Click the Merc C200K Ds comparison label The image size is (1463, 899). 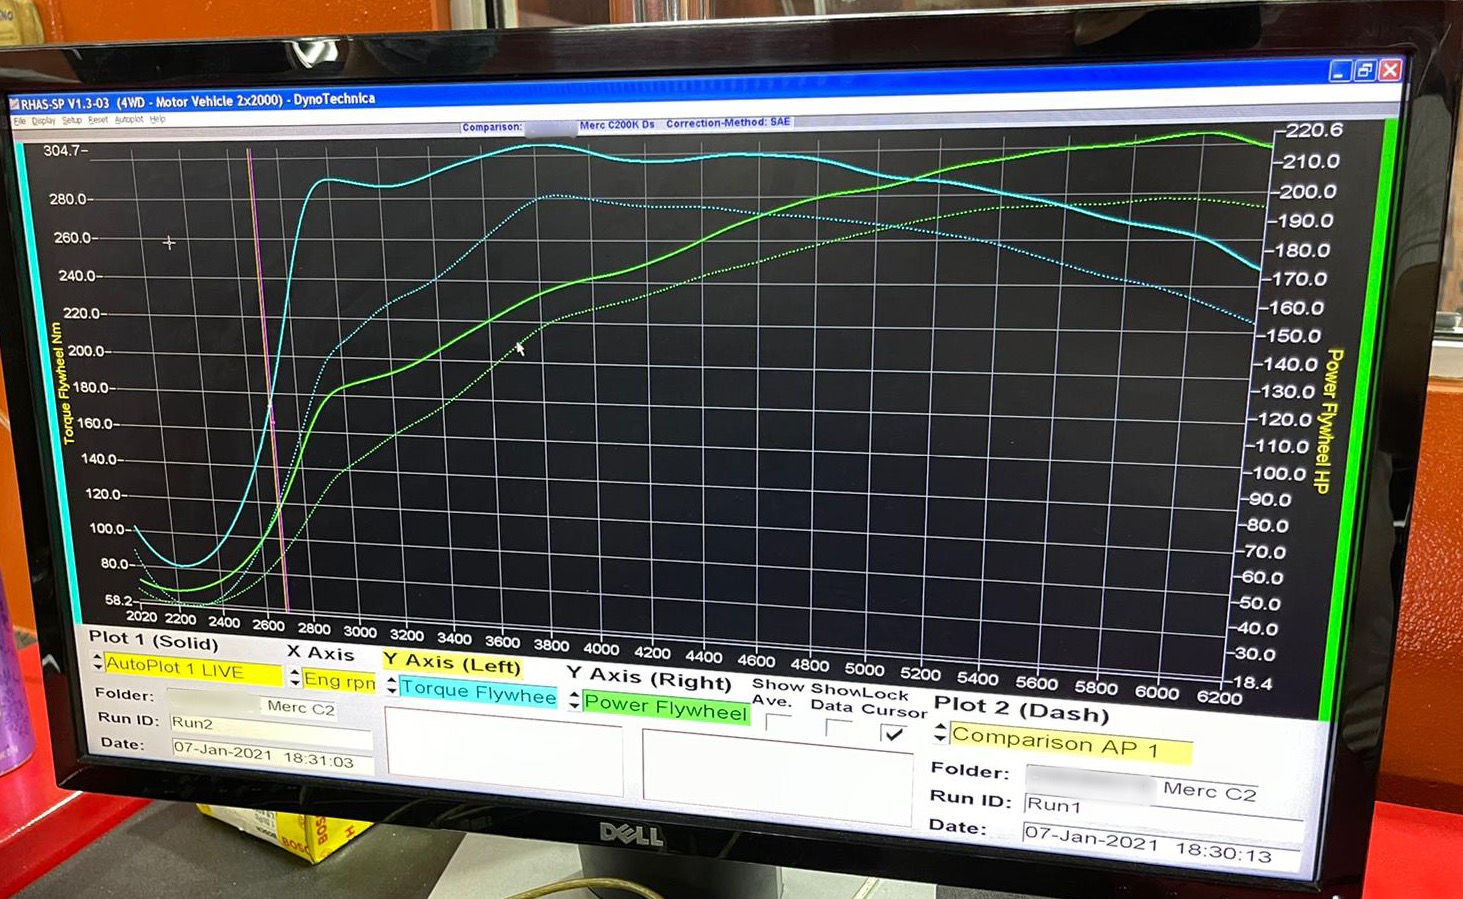pyautogui.click(x=617, y=125)
